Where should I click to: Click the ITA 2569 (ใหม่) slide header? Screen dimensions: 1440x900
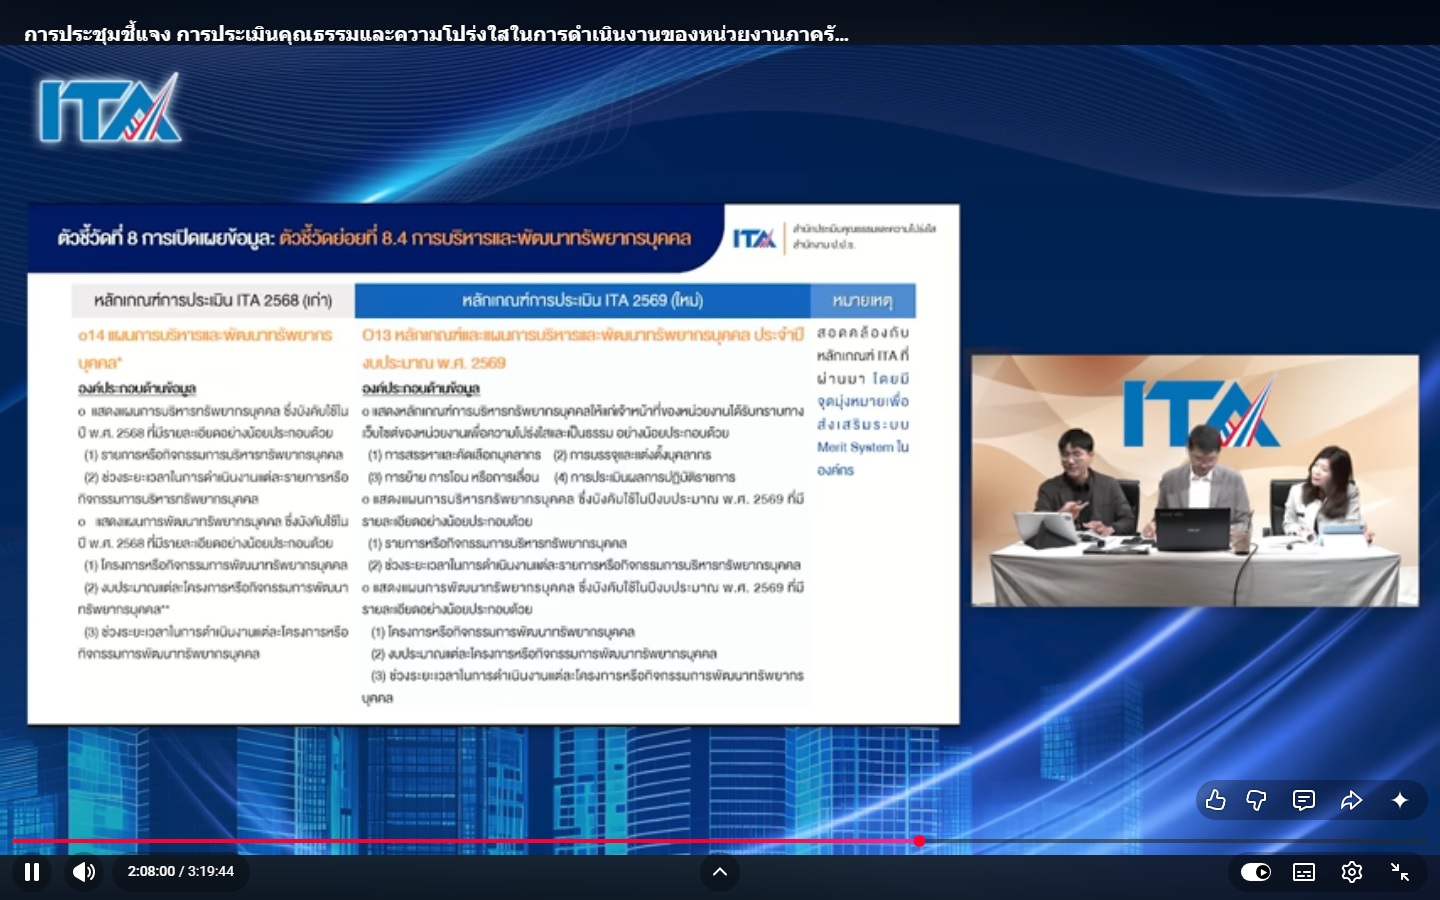[x=582, y=300]
